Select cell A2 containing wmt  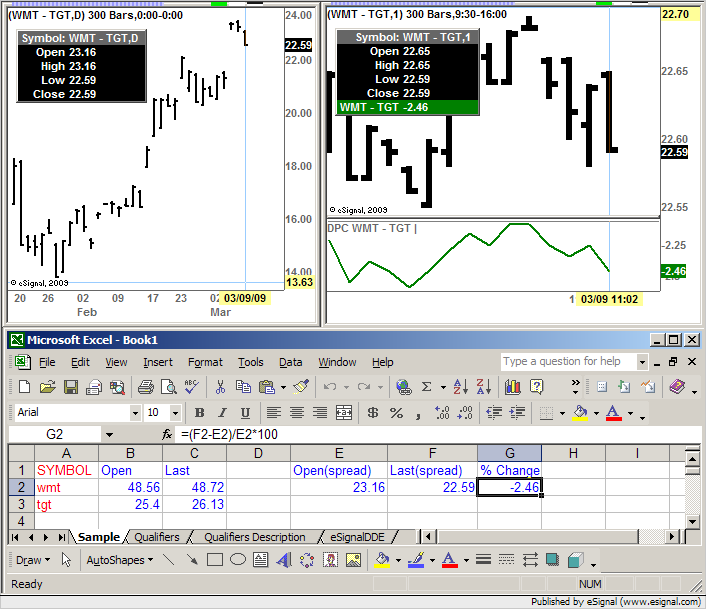[x=66, y=487]
